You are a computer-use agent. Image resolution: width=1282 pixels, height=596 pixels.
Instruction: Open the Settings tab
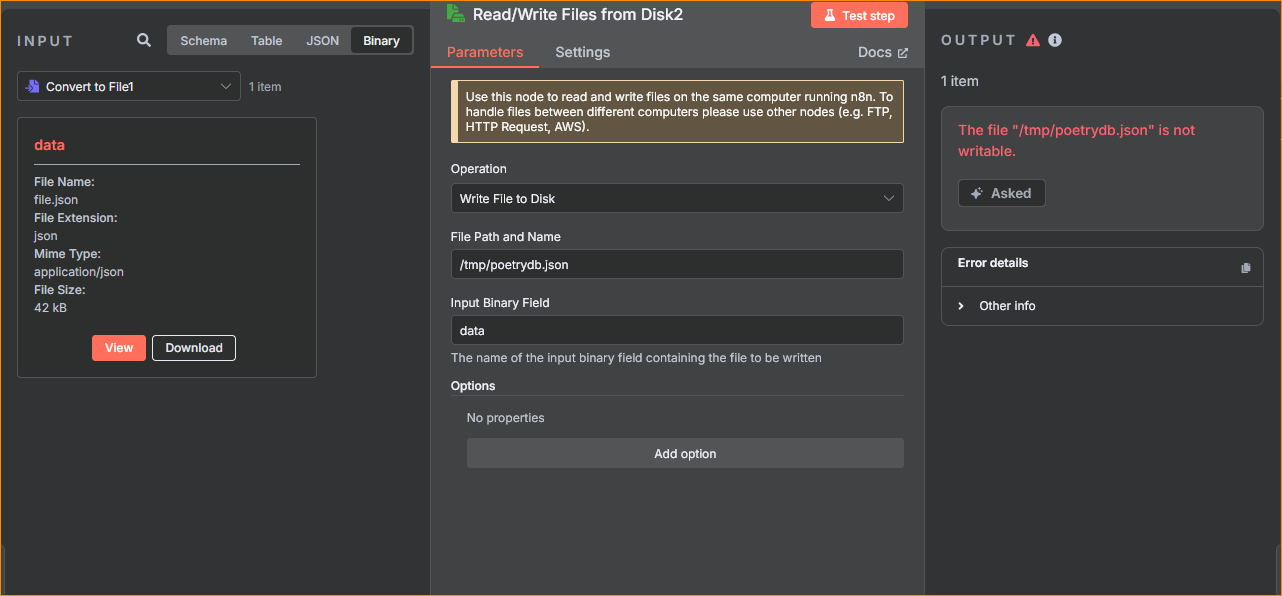(x=583, y=52)
